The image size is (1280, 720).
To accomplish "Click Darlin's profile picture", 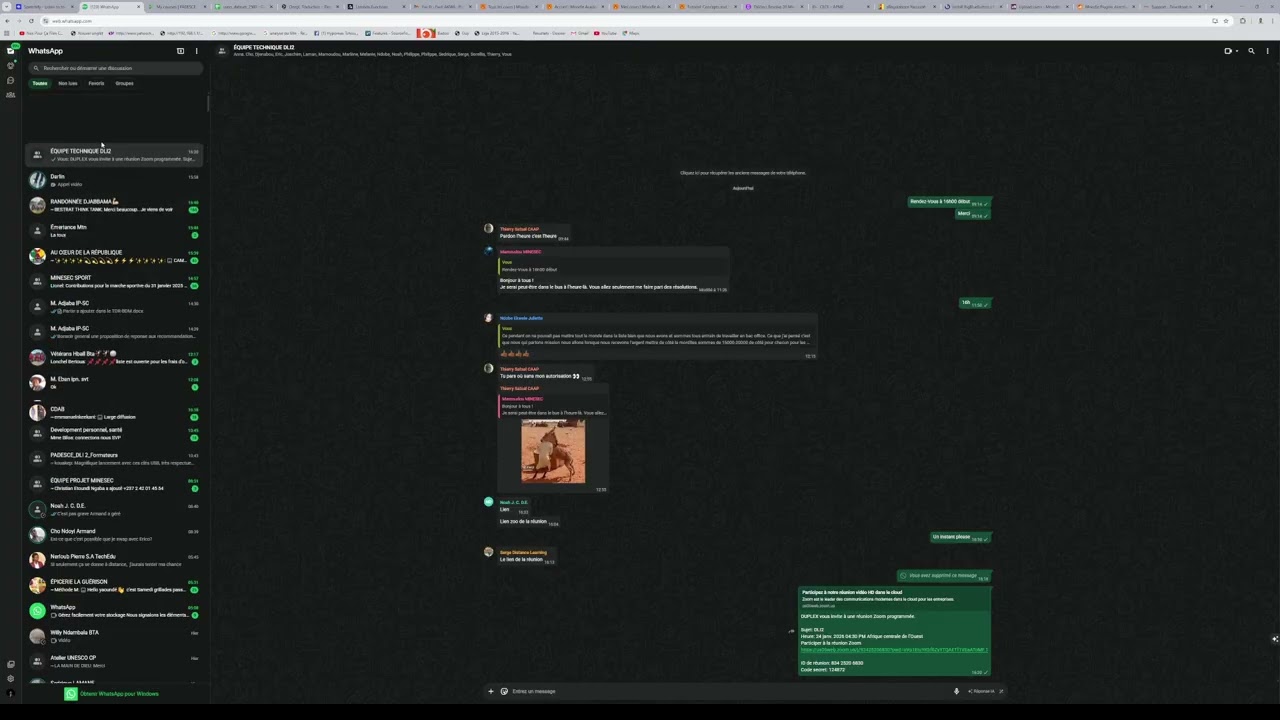I will pyautogui.click(x=37, y=180).
